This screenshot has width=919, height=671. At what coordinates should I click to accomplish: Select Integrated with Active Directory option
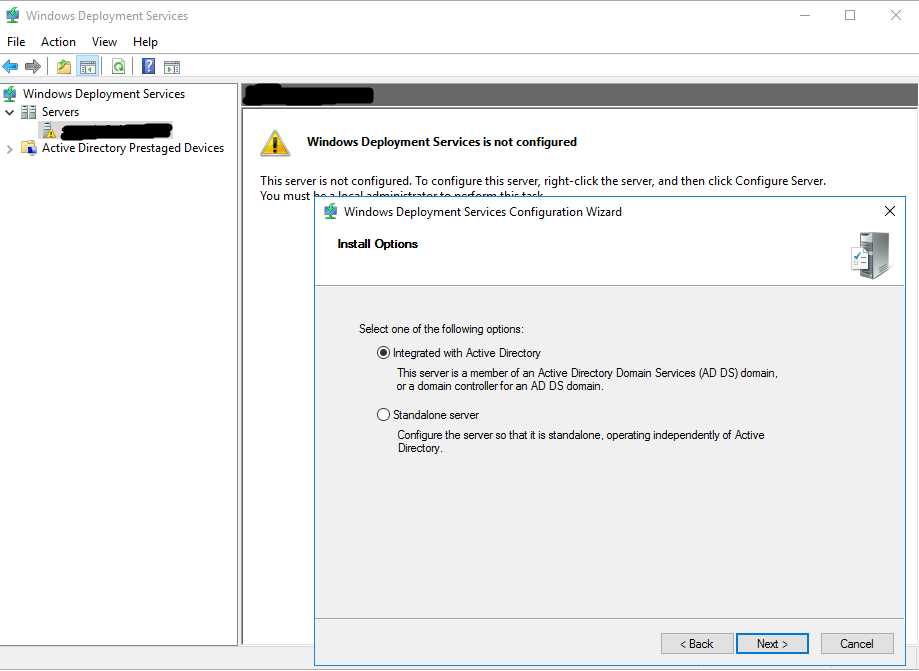pos(383,353)
